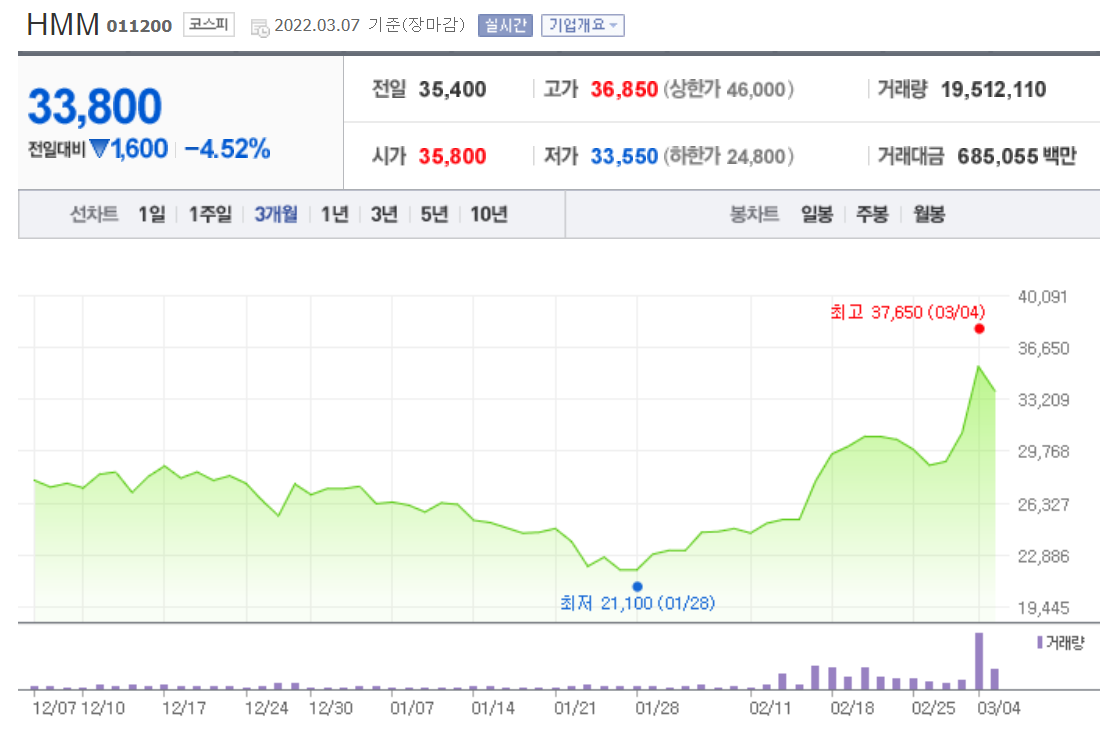
Task: Switch to 월봉 candlestick chart
Action: click(929, 214)
